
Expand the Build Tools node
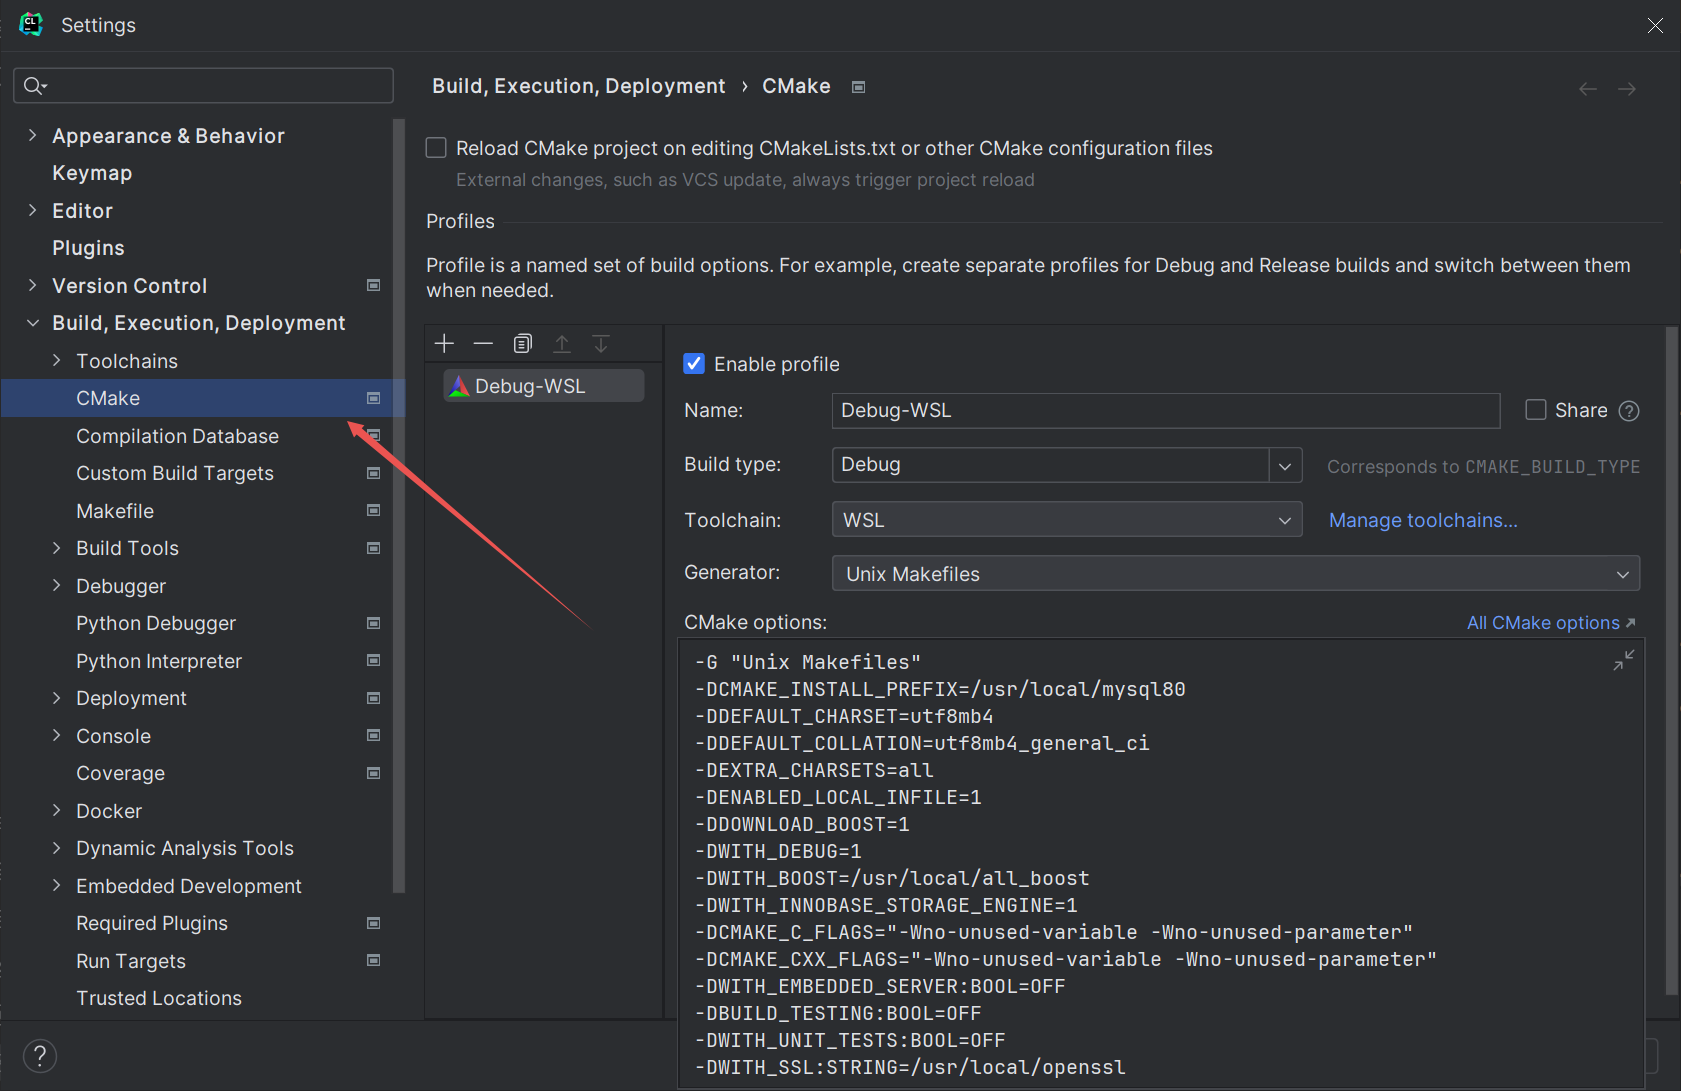click(56, 548)
